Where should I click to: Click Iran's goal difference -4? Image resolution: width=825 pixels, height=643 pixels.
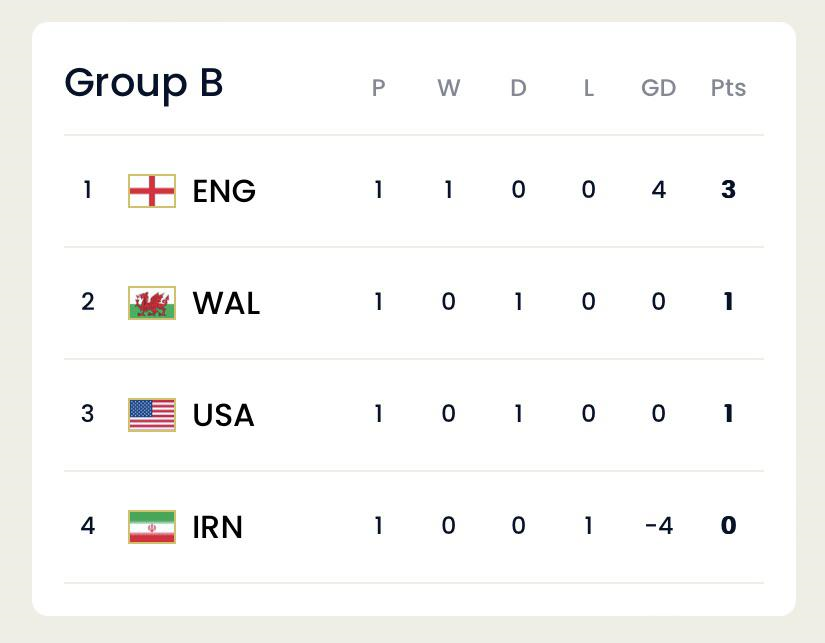pyautogui.click(x=659, y=525)
